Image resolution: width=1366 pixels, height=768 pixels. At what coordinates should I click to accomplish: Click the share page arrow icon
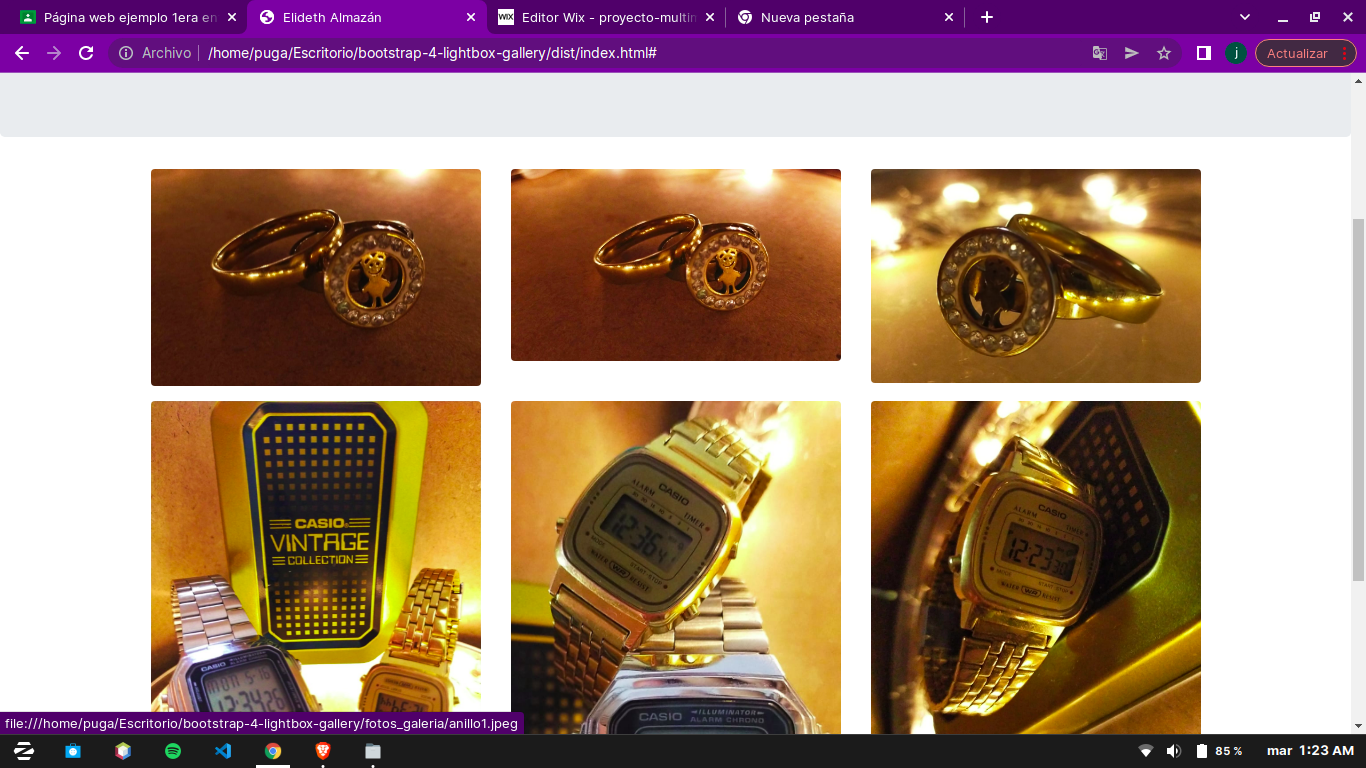1132,53
